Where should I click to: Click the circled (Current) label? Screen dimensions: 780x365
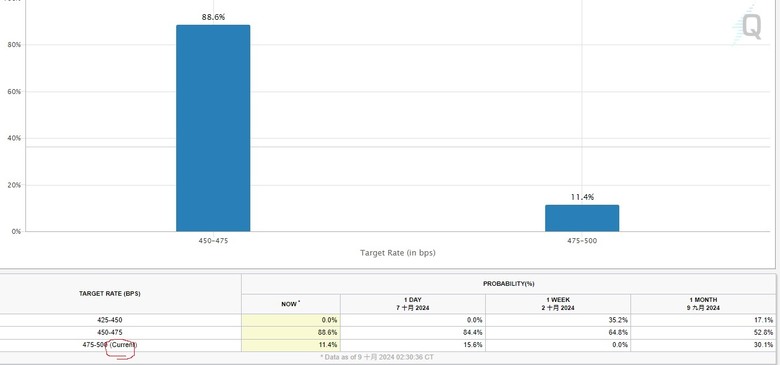coord(123,345)
